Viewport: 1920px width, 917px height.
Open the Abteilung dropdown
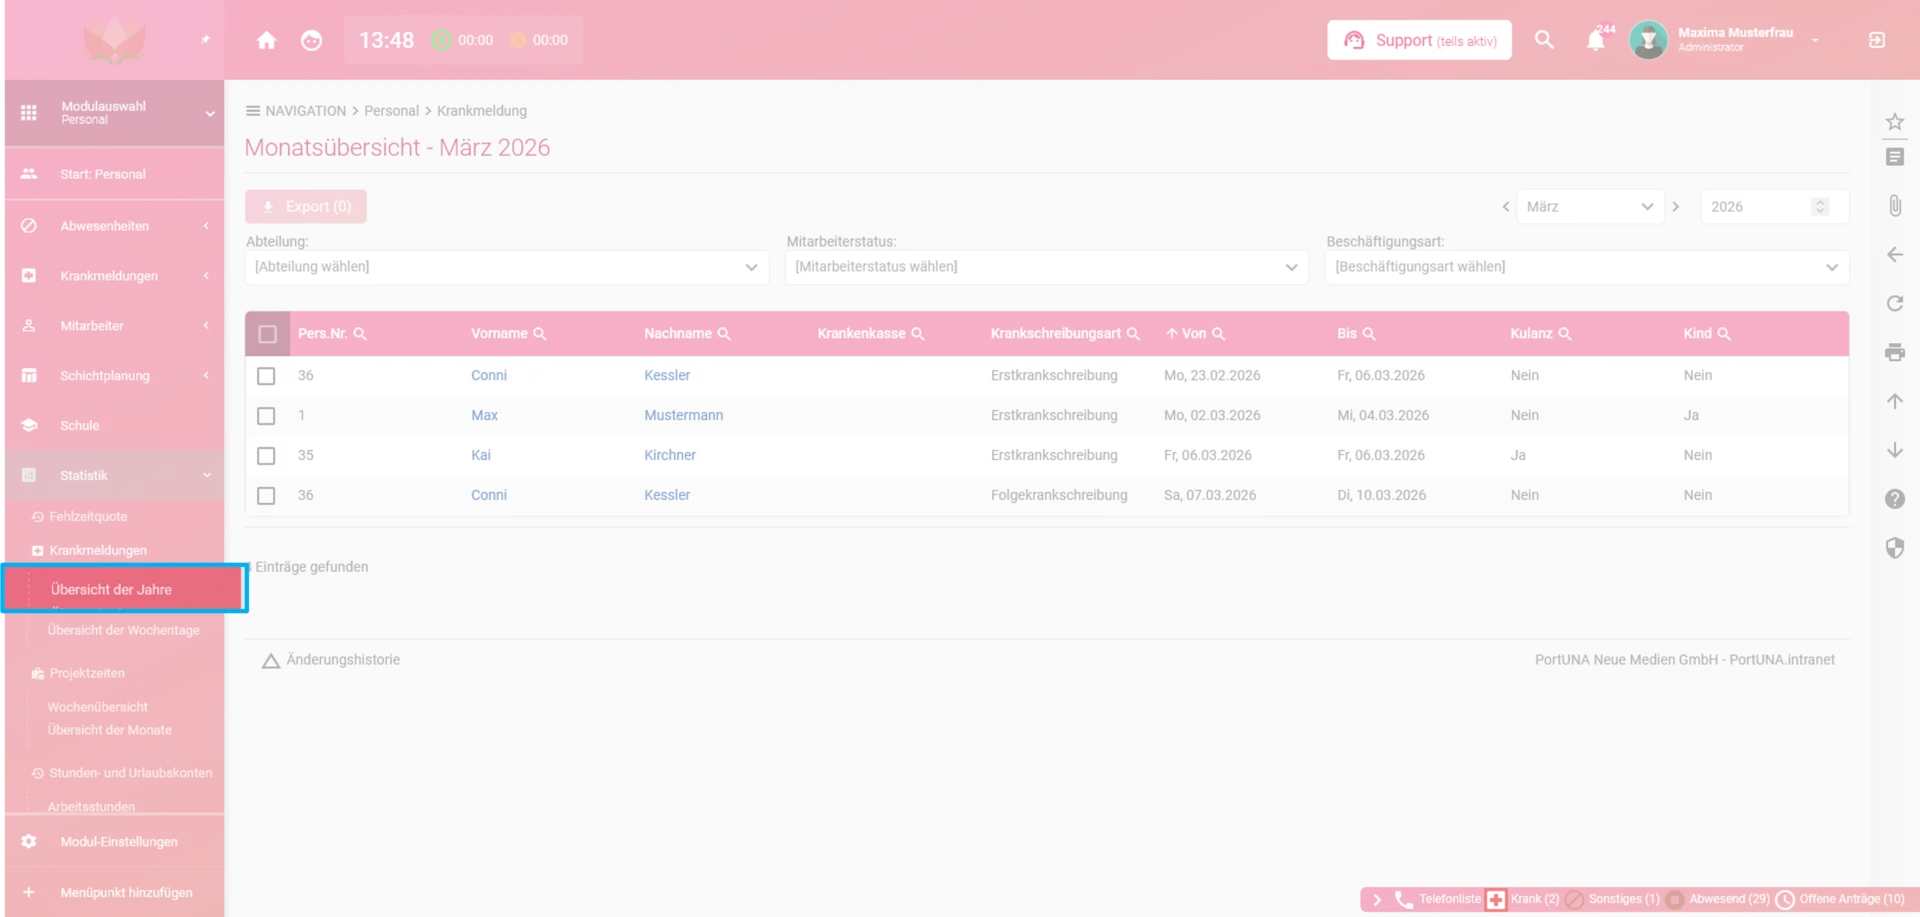[507, 267]
